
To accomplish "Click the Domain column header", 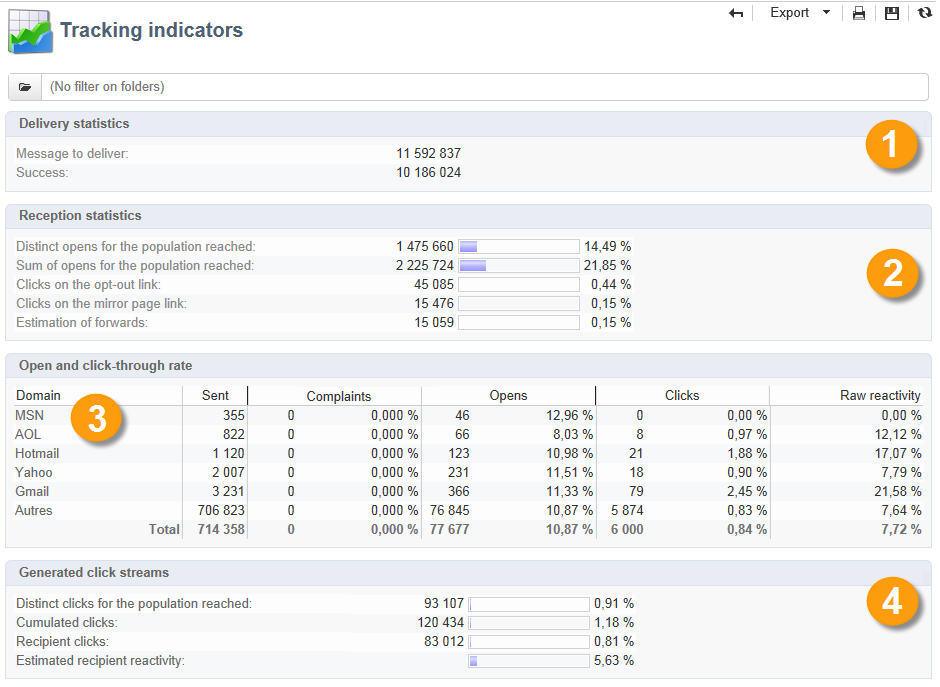I will click(38, 395).
